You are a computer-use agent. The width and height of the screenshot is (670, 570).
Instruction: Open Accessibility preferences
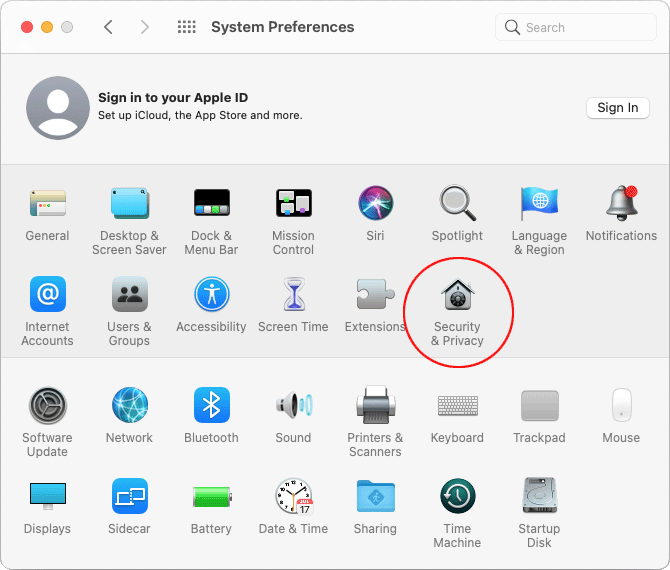(x=212, y=294)
